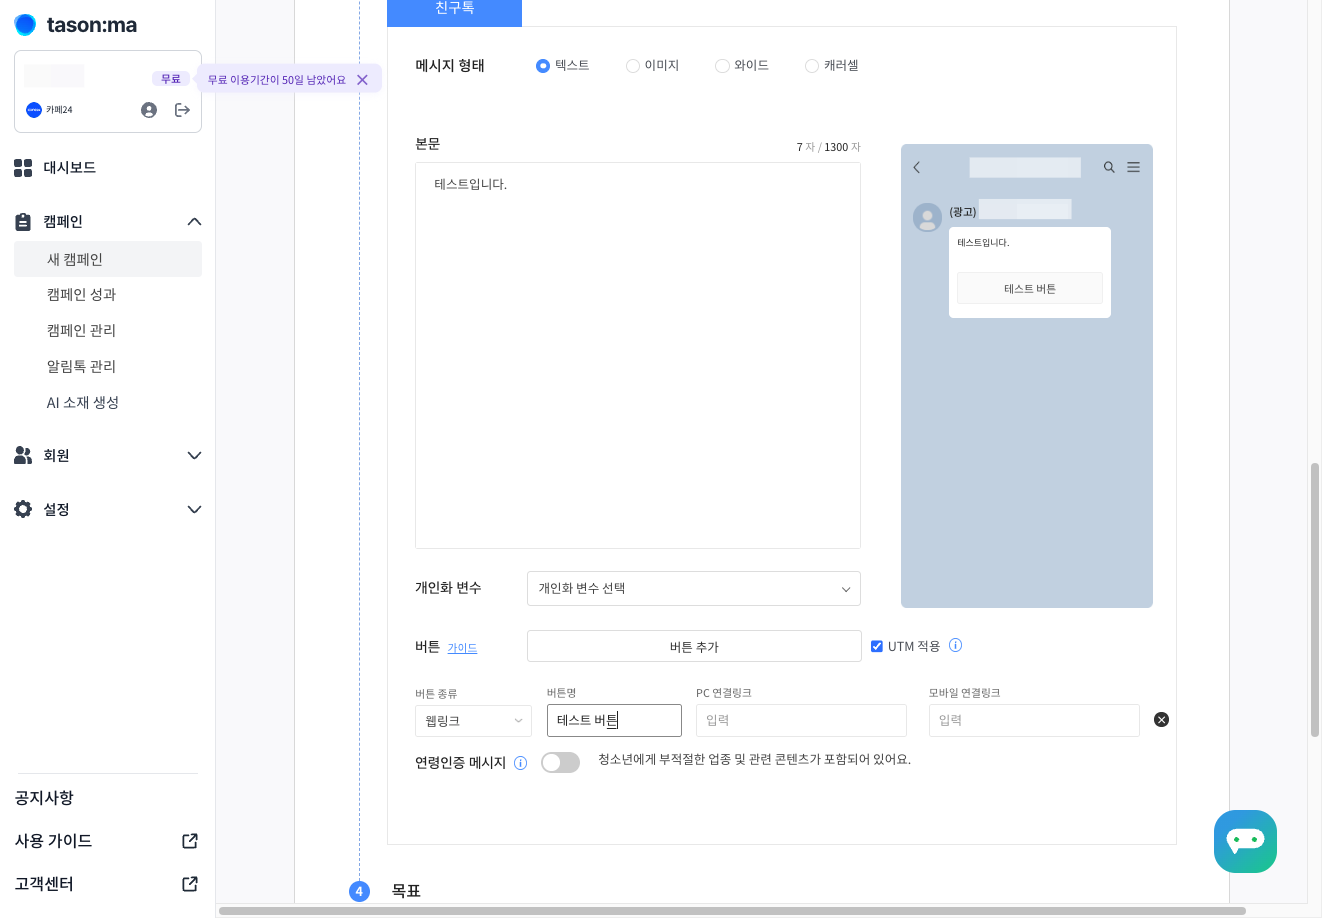This screenshot has width=1322, height=918.
Task: Open 고객센터 link
Action: [x=44, y=884]
